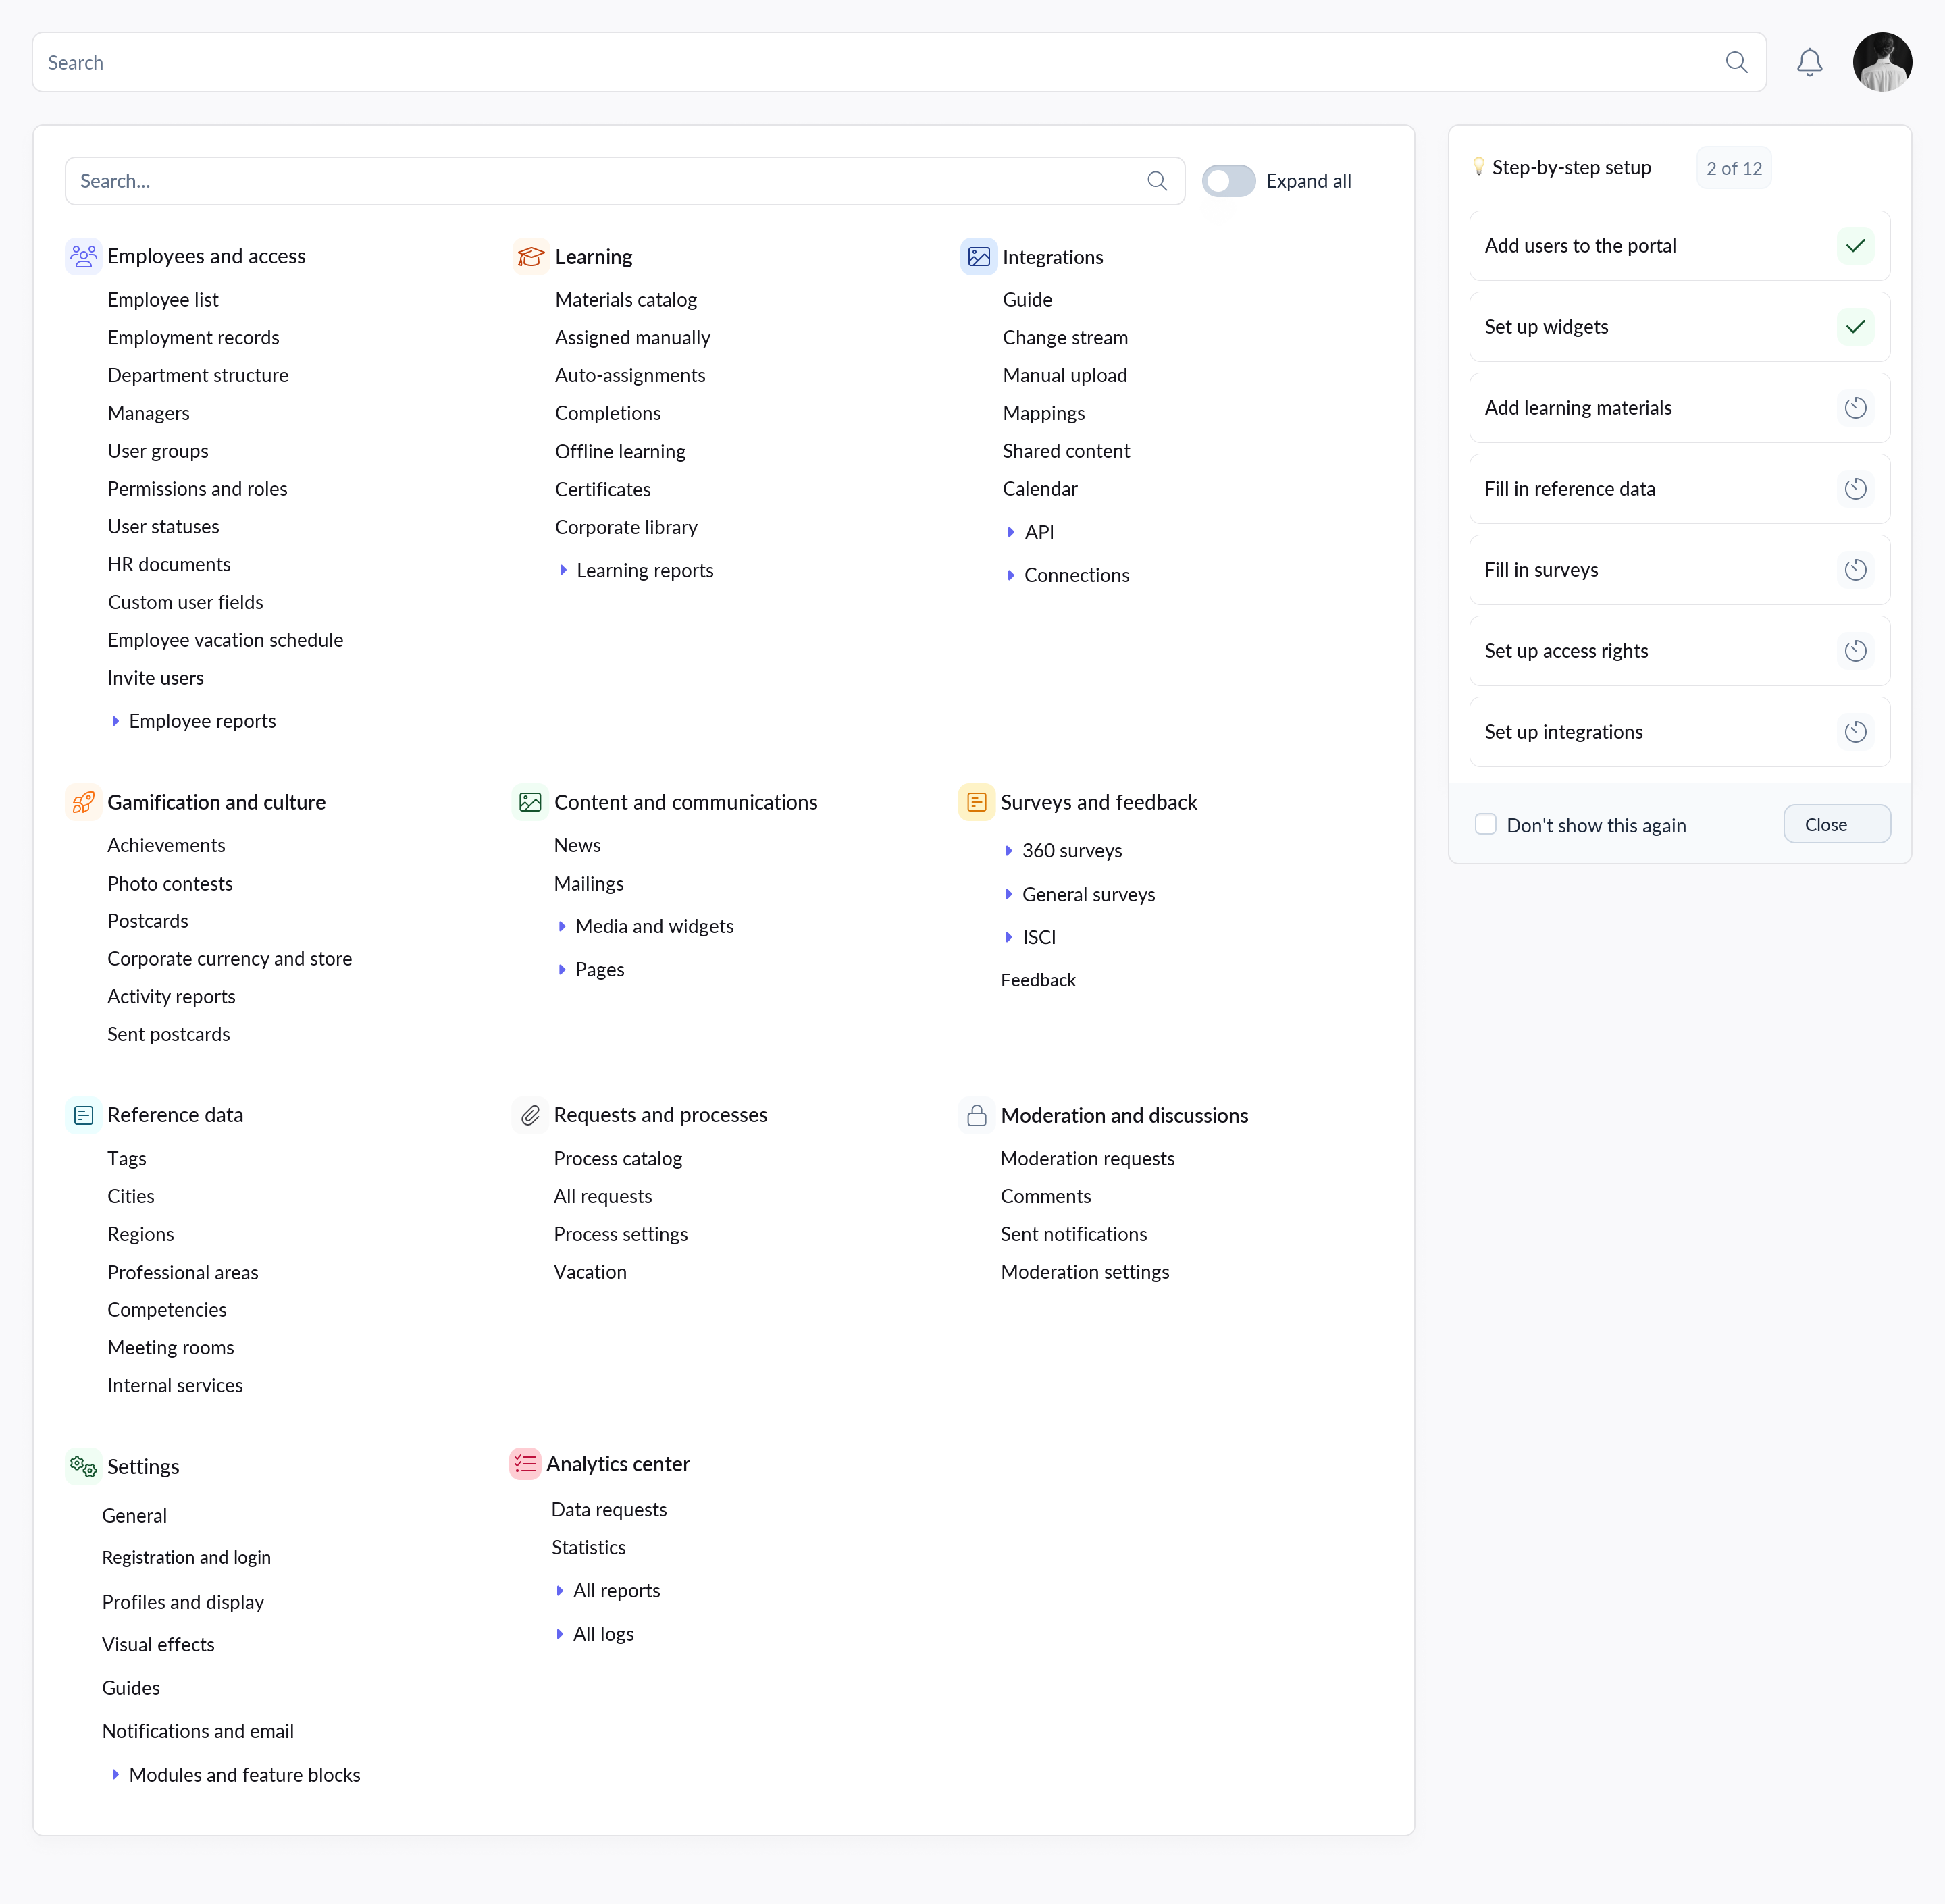Expand All logs in Analytics center

pyautogui.click(x=560, y=1633)
